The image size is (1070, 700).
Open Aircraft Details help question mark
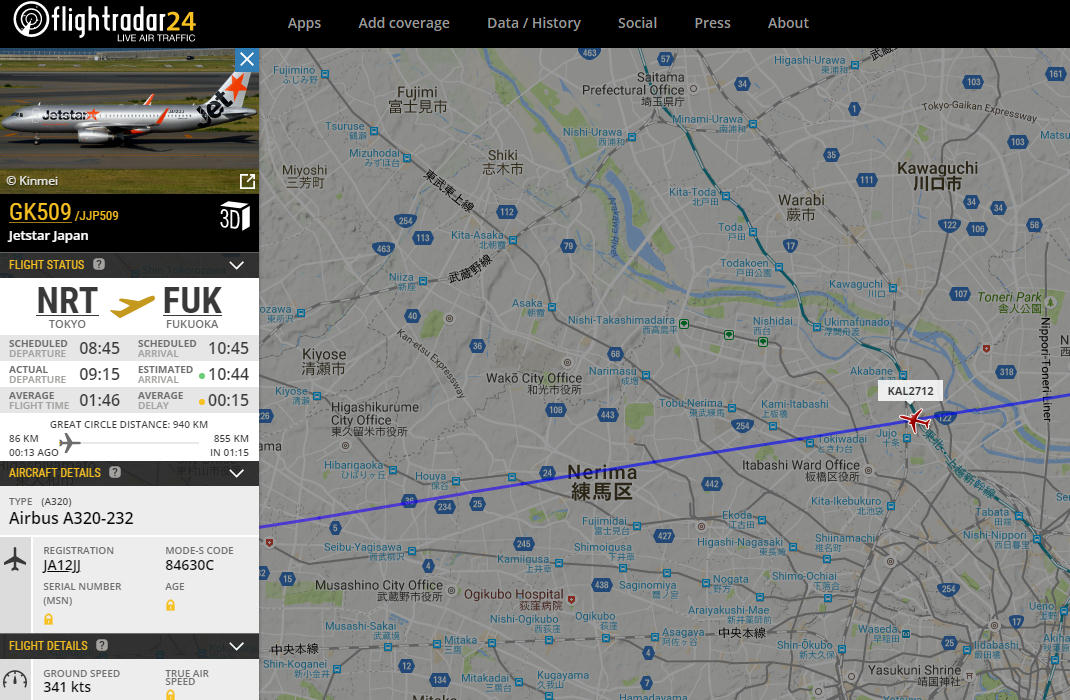(x=115, y=472)
